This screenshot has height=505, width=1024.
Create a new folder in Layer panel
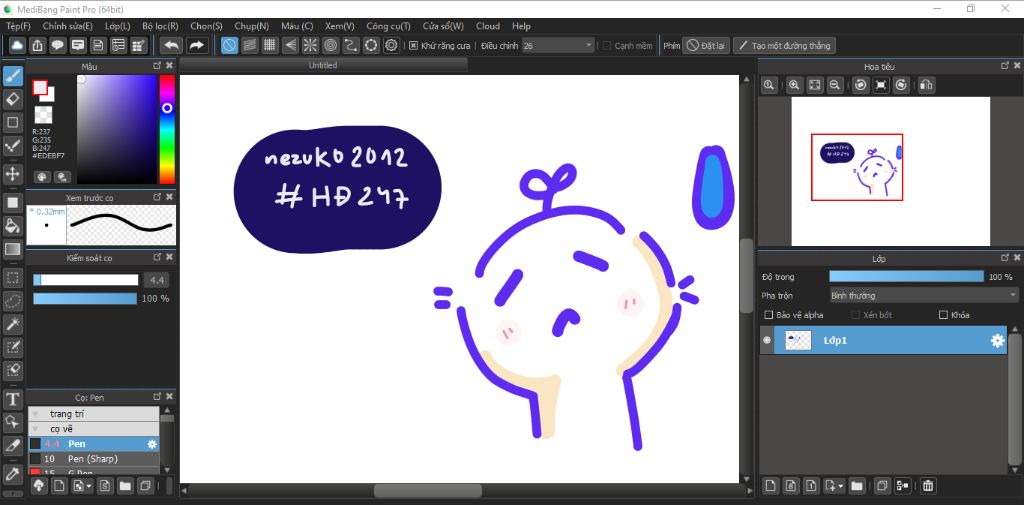(856, 485)
